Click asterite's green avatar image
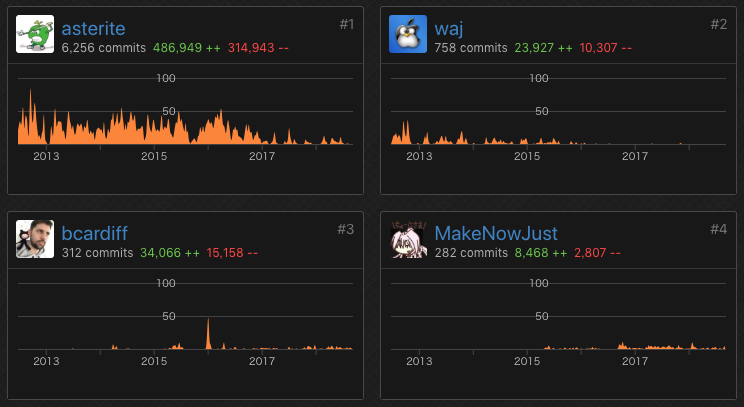This screenshot has width=744, height=407. point(35,35)
